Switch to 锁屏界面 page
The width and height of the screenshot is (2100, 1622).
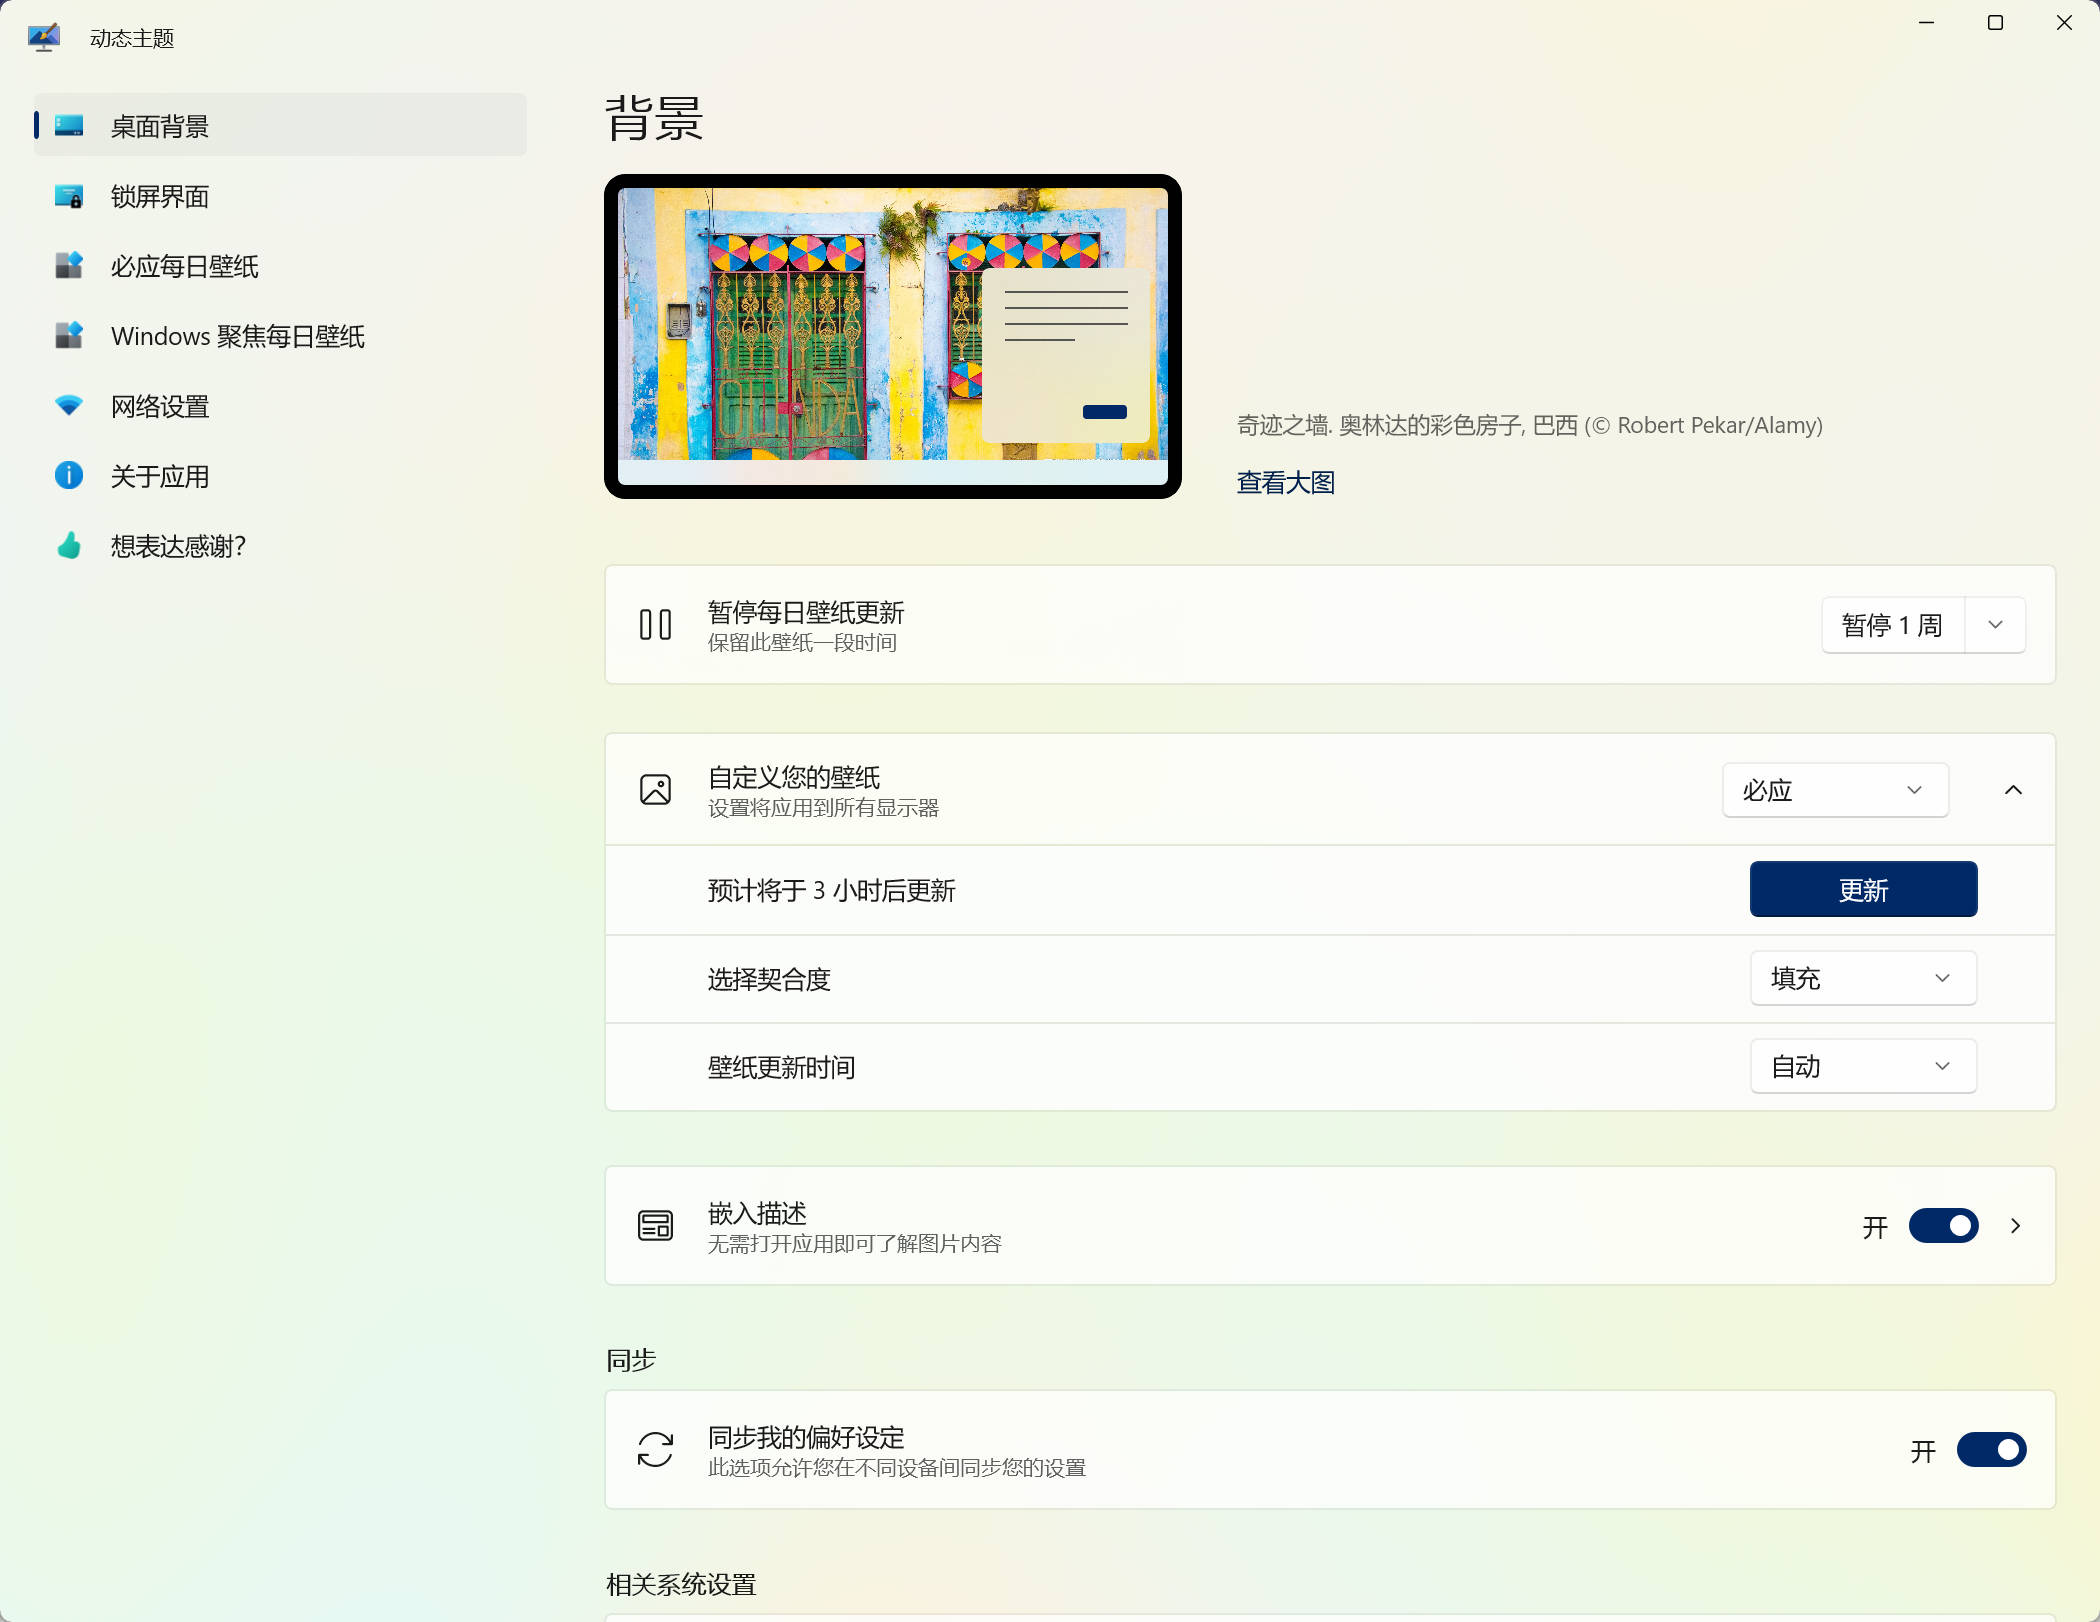(x=160, y=196)
